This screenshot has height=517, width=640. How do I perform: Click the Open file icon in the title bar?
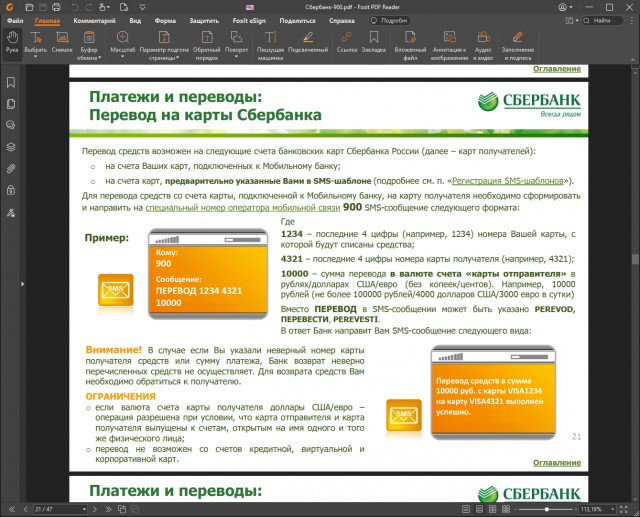(29, 7)
